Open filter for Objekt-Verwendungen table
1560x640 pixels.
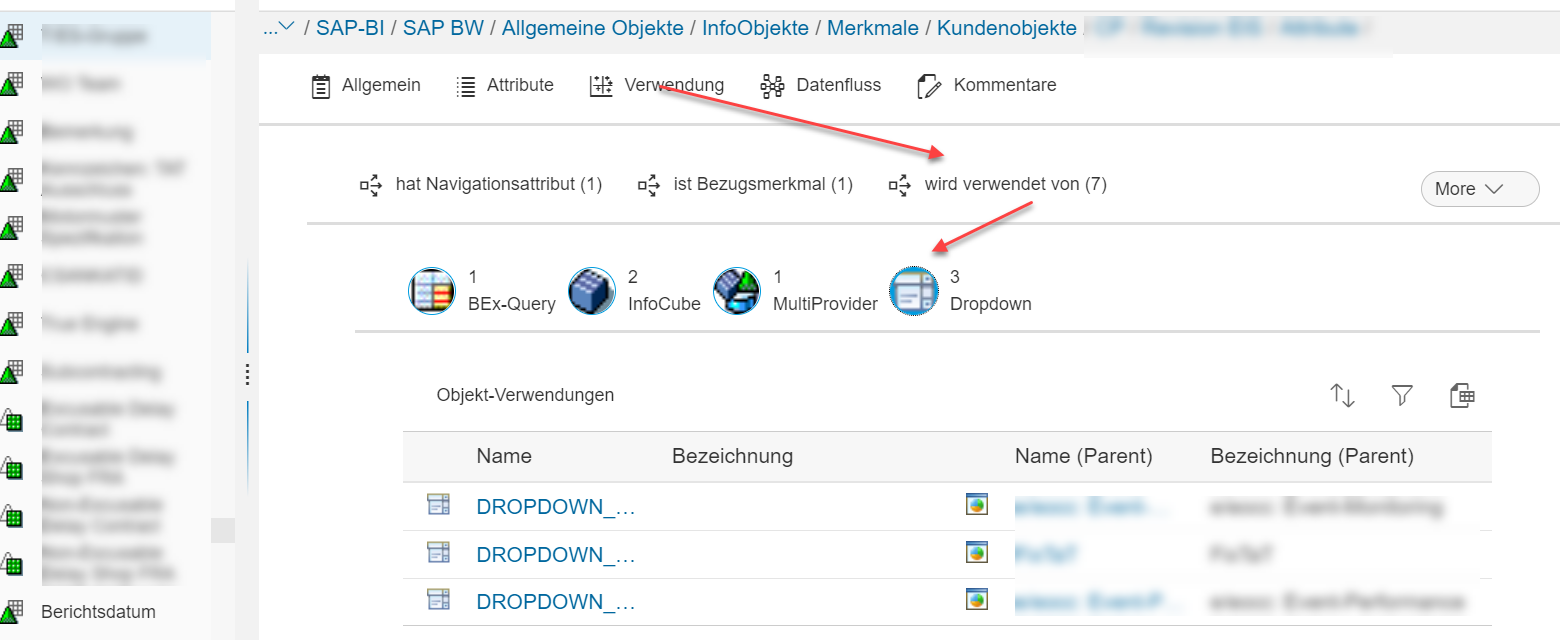1402,396
